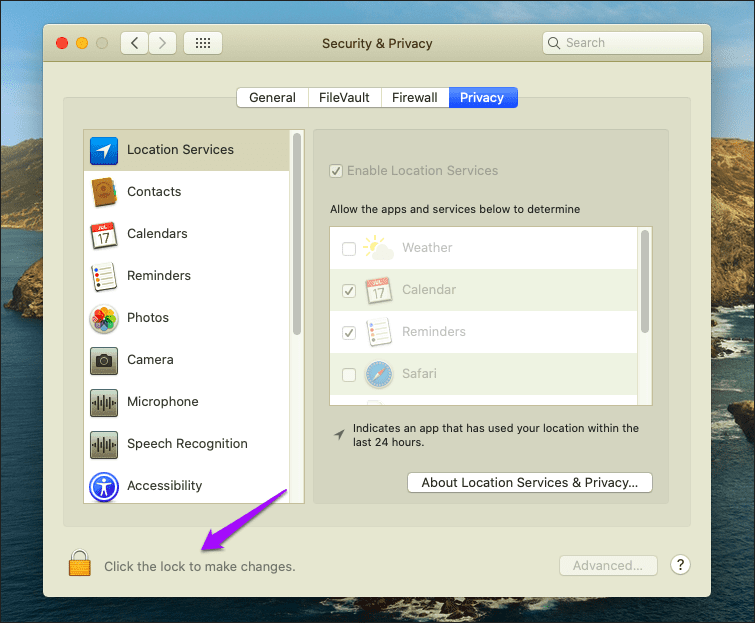Select the Contacts label in sidebar
This screenshot has width=755, height=623.
click(154, 192)
